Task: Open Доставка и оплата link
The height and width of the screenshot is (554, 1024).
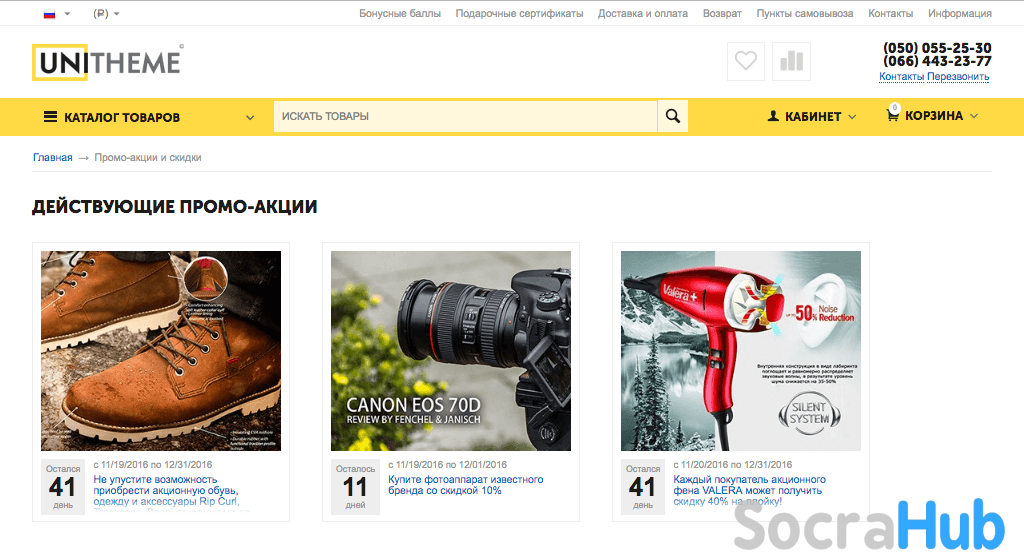Action: click(643, 13)
